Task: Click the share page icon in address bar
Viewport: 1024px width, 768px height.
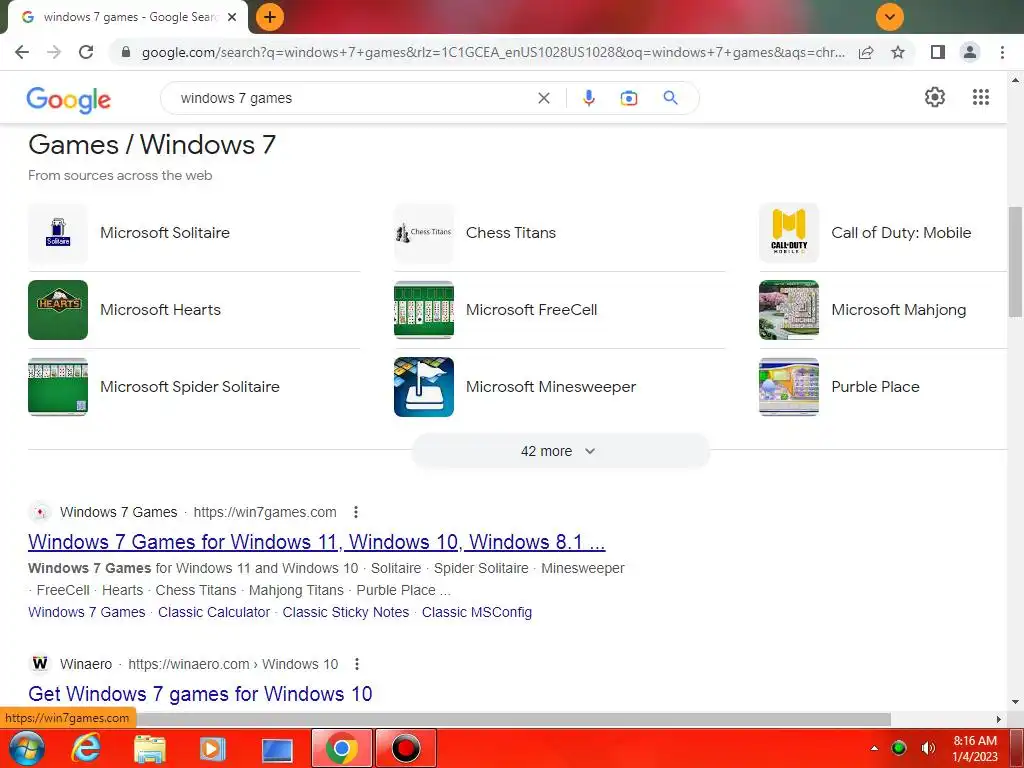Action: coord(866,52)
